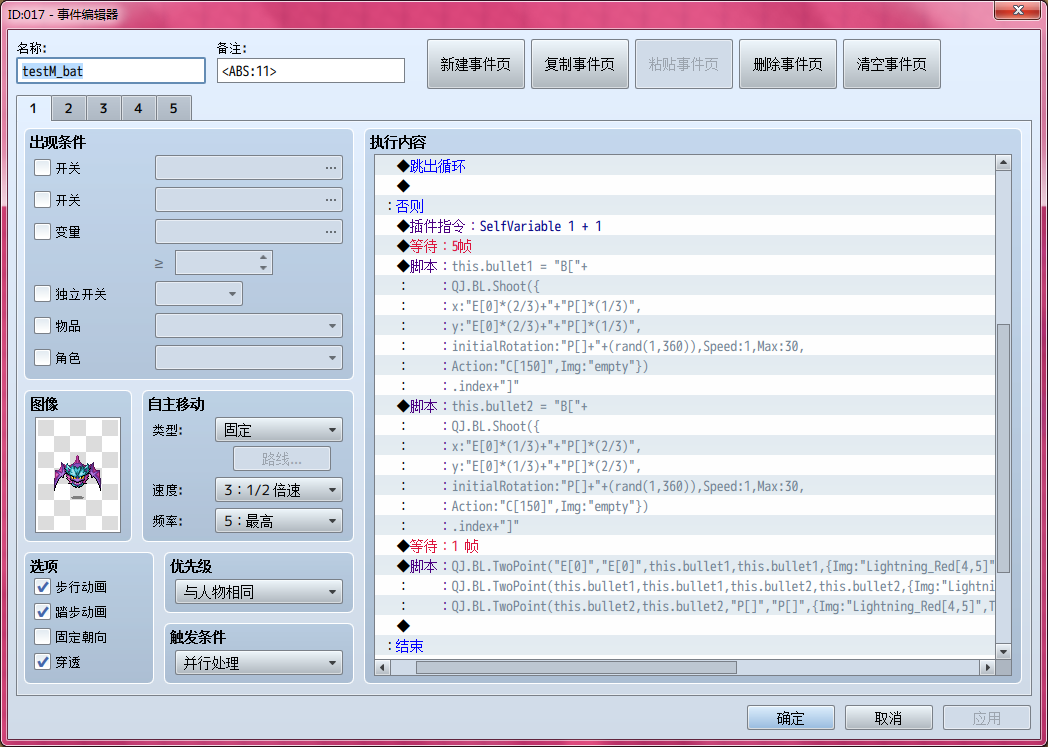1048x747 pixels.
Task: Open the 类型 movement type dropdown
Action: pos(279,430)
